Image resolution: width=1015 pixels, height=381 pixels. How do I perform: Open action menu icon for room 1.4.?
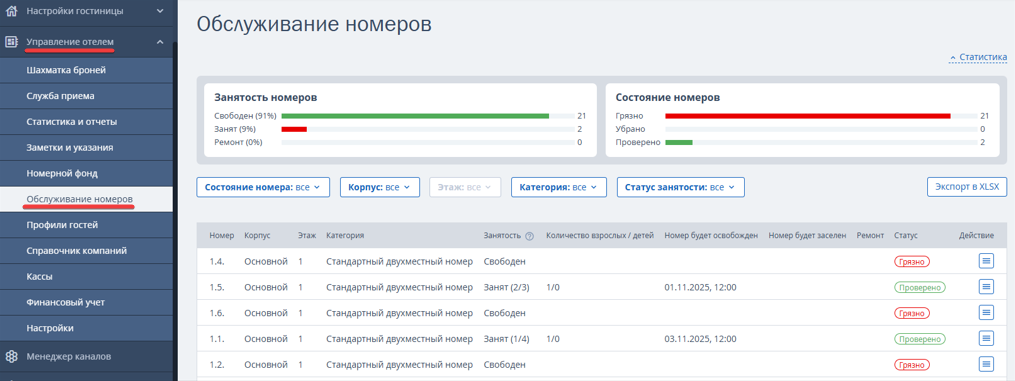(986, 261)
